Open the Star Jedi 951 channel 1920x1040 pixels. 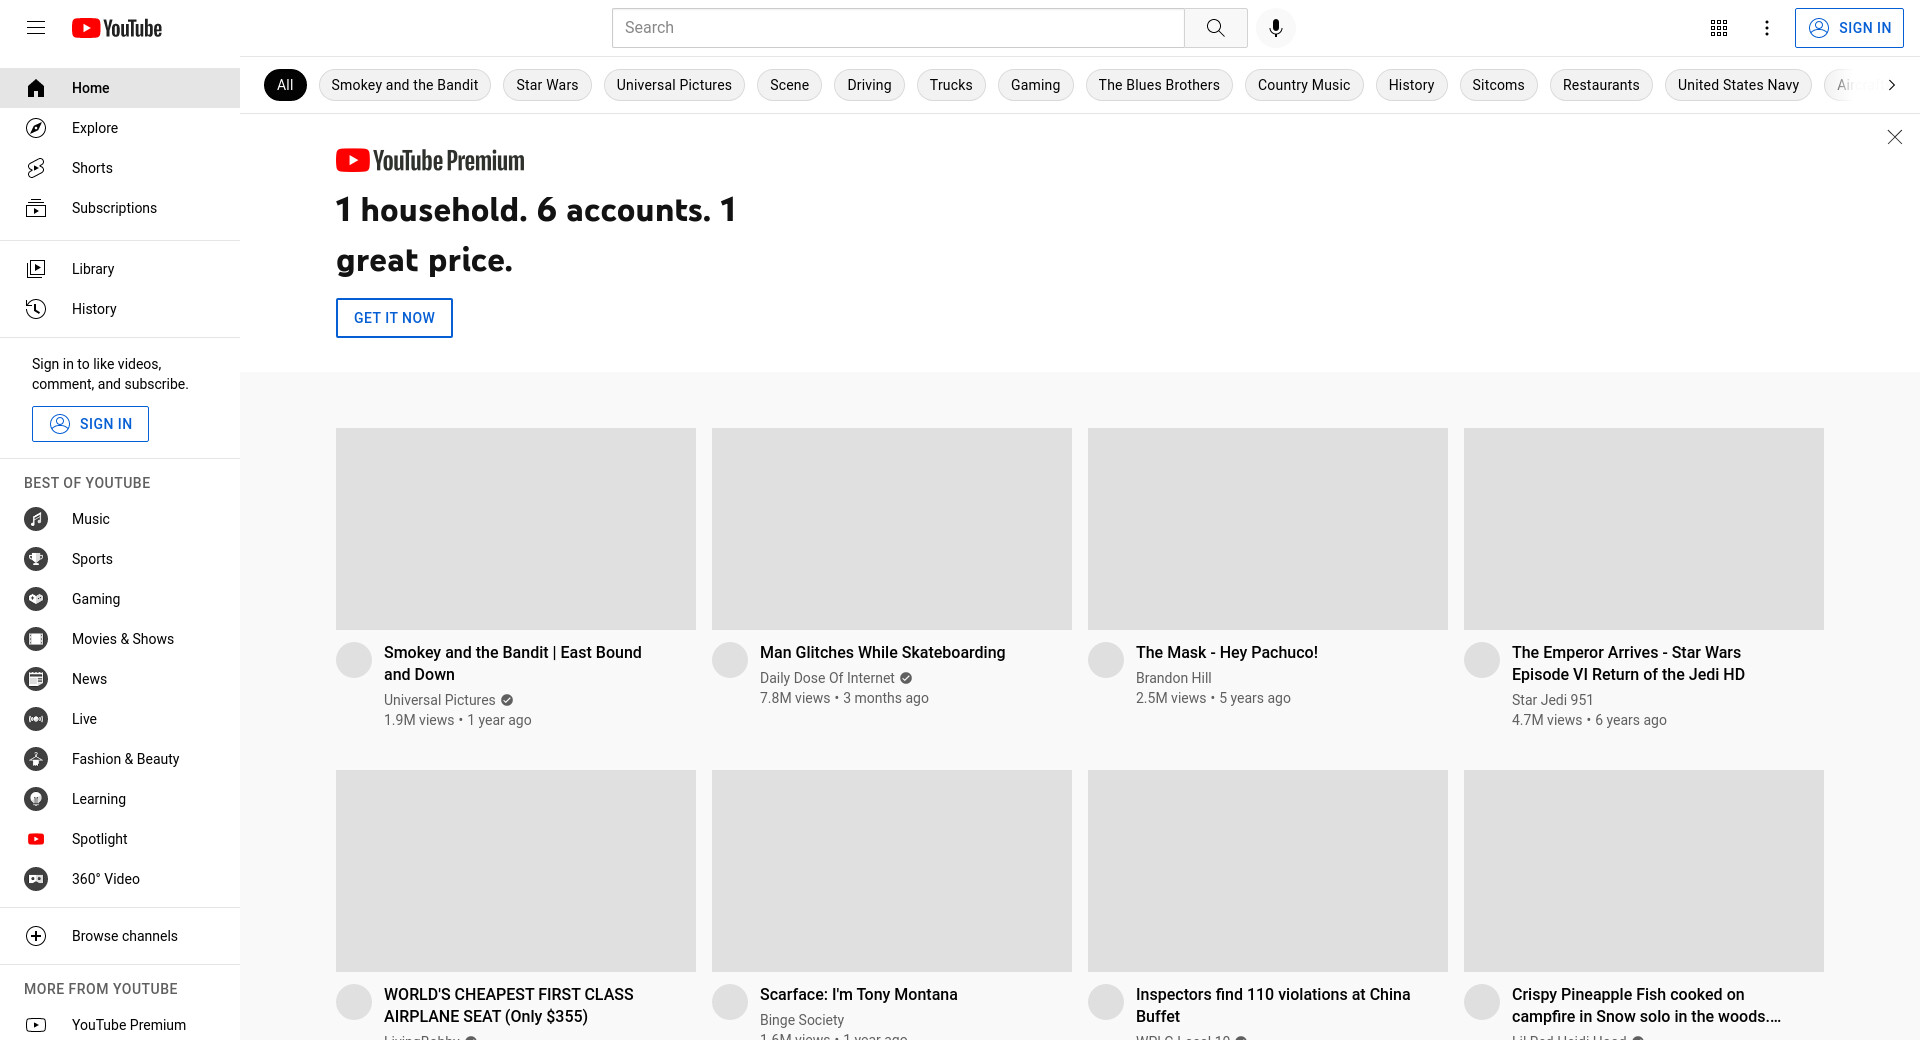click(1552, 700)
